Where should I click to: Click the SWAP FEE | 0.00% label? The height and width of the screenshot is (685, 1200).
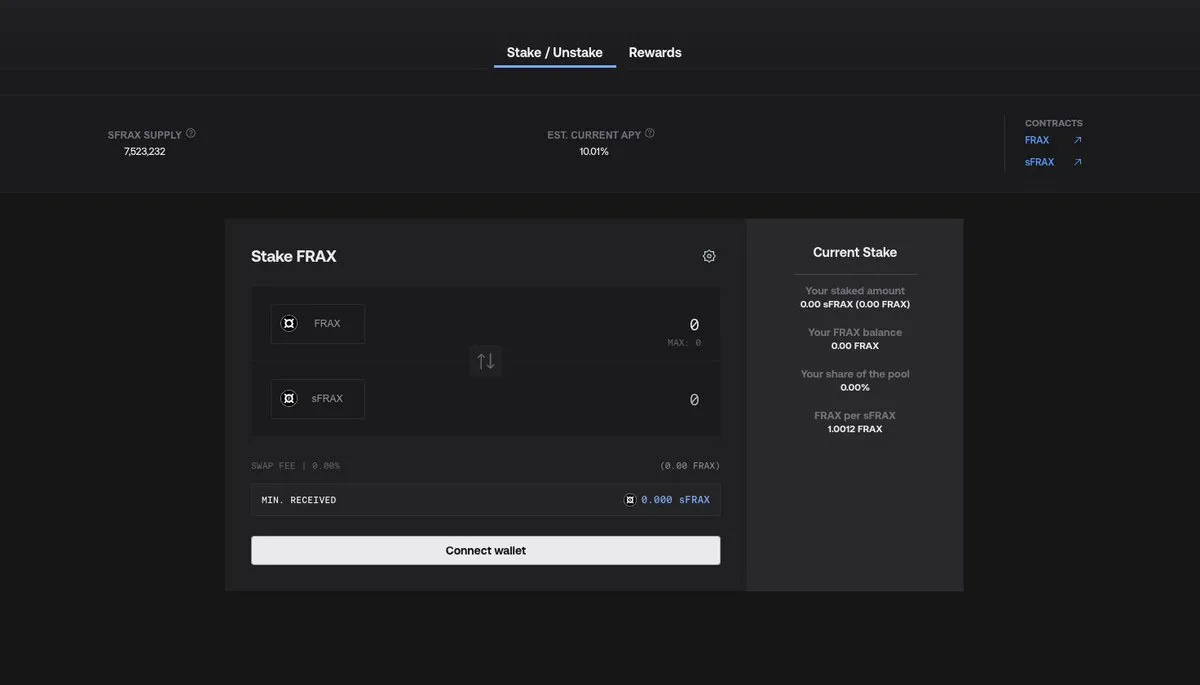[x=296, y=466]
